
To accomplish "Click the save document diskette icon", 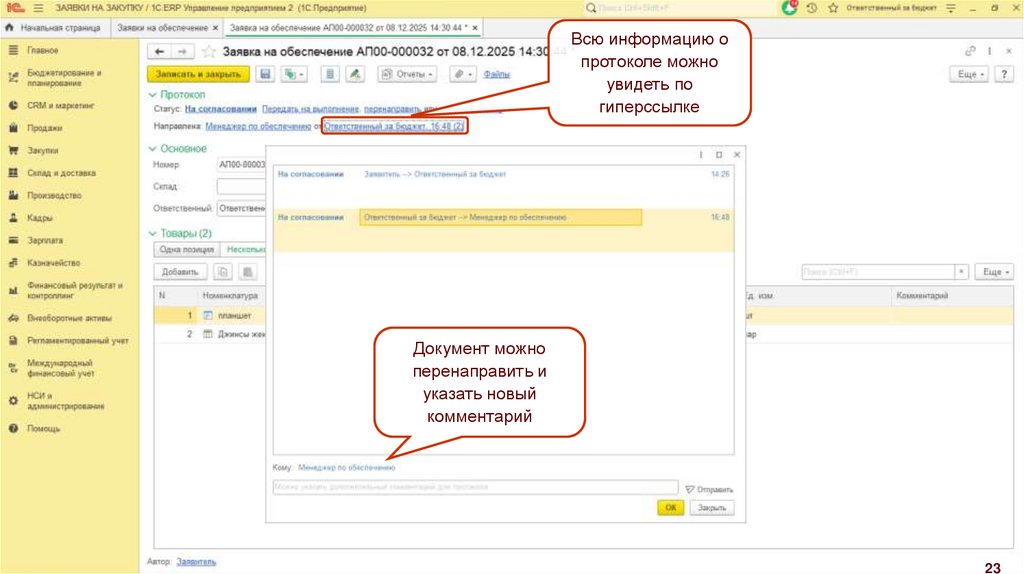I will tap(266, 74).
